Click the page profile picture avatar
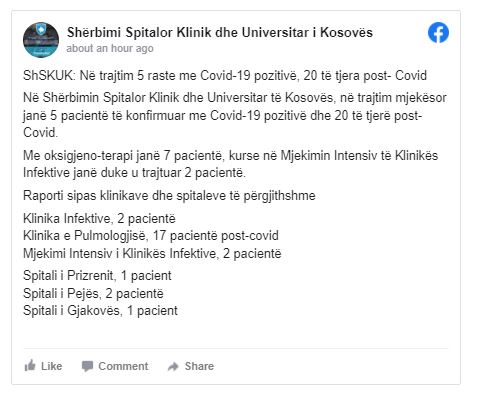Image resolution: width=483 pixels, height=393 pixels. (x=41, y=40)
